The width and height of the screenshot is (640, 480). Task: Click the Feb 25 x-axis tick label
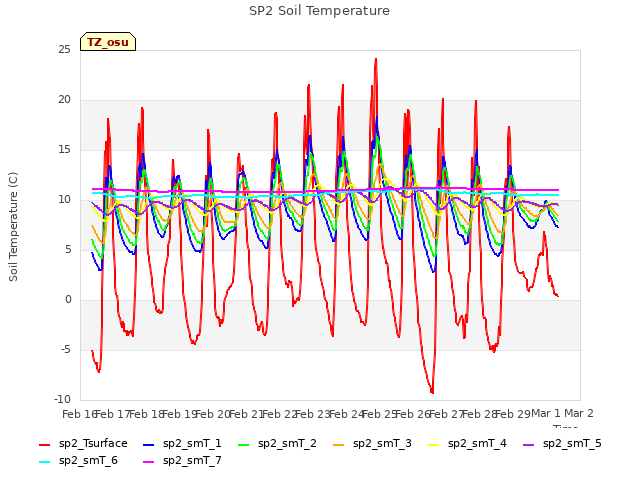pos(379,414)
